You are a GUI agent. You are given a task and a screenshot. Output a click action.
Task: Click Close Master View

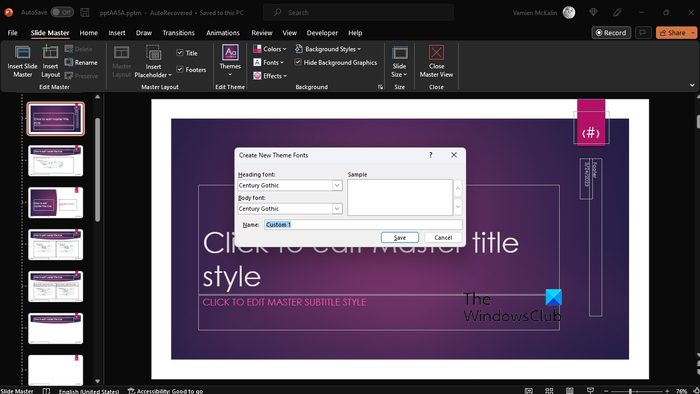click(x=436, y=62)
